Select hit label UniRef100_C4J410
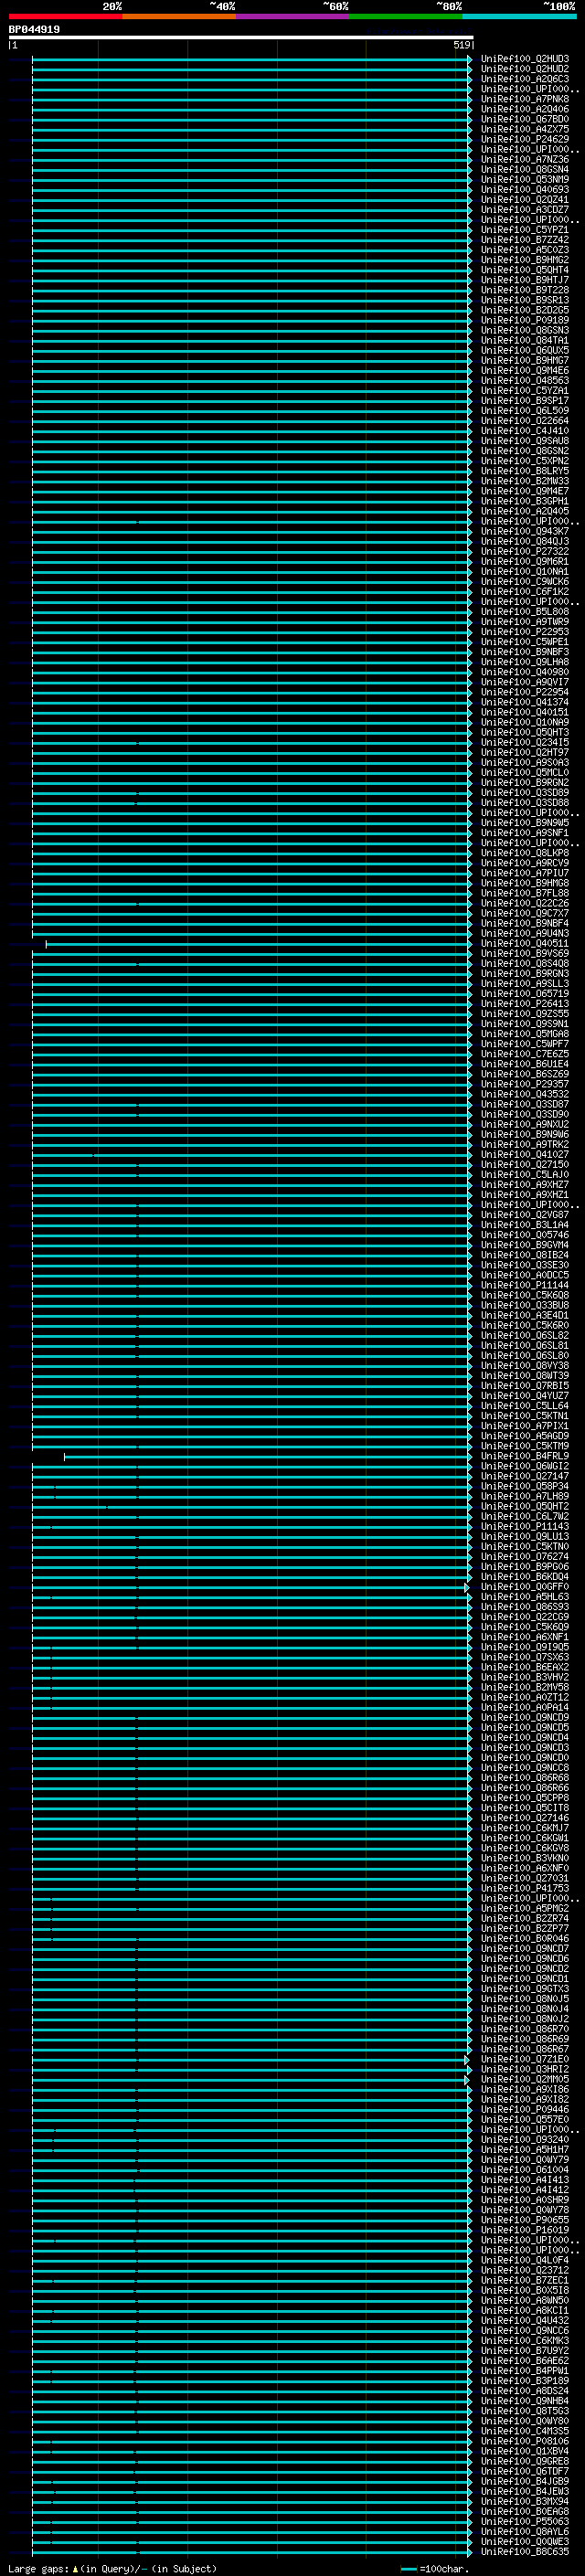 pyautogui.click(x=525, y=431)
